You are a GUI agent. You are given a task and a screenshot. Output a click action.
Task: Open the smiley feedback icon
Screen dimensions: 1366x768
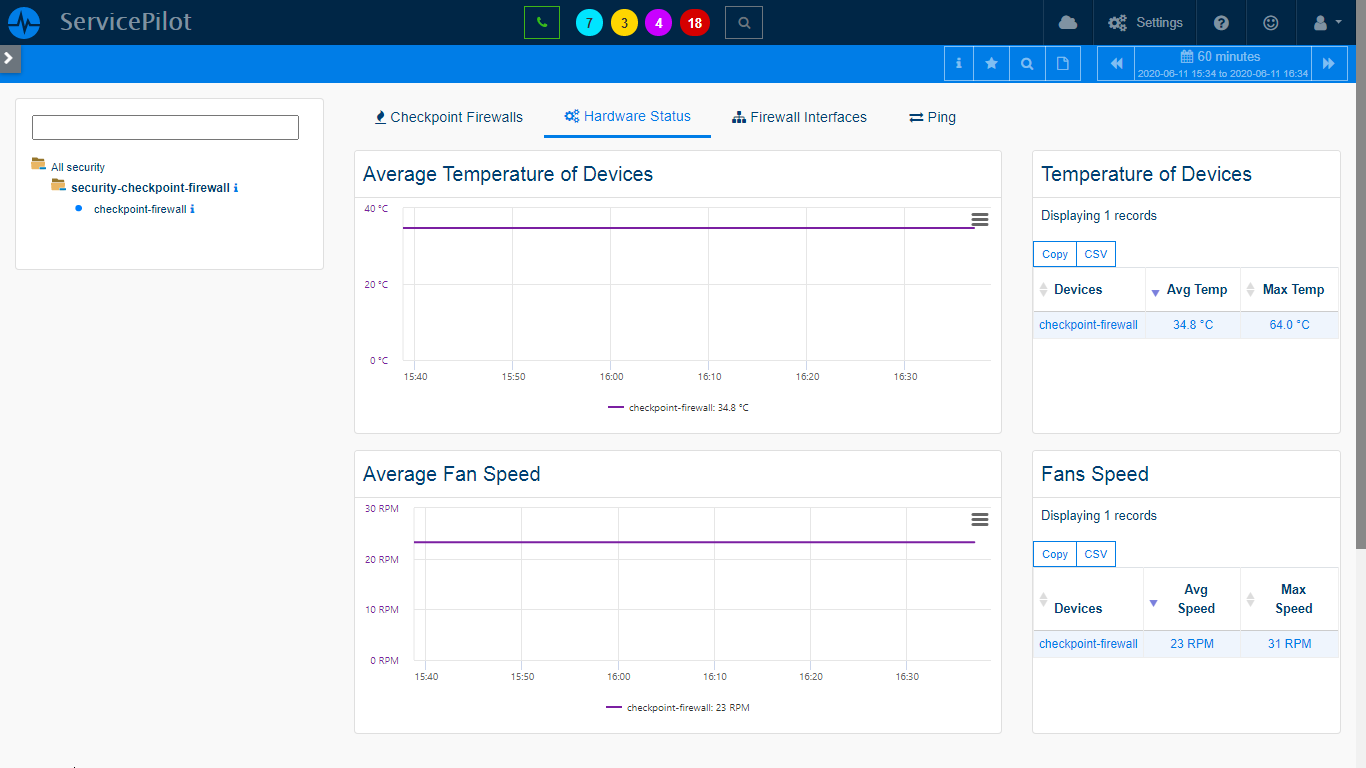click(x=1271, y=22)
